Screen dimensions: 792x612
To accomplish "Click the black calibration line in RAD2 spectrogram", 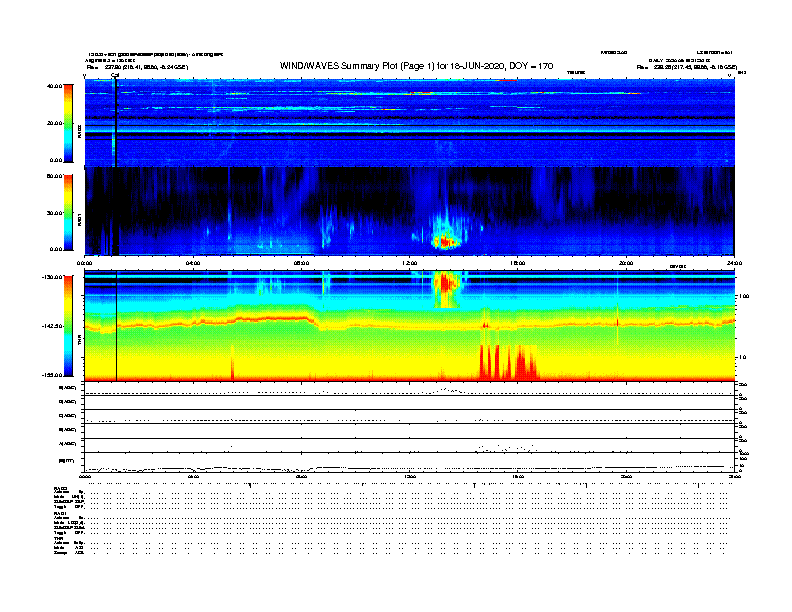I will (x=116, y=123).
